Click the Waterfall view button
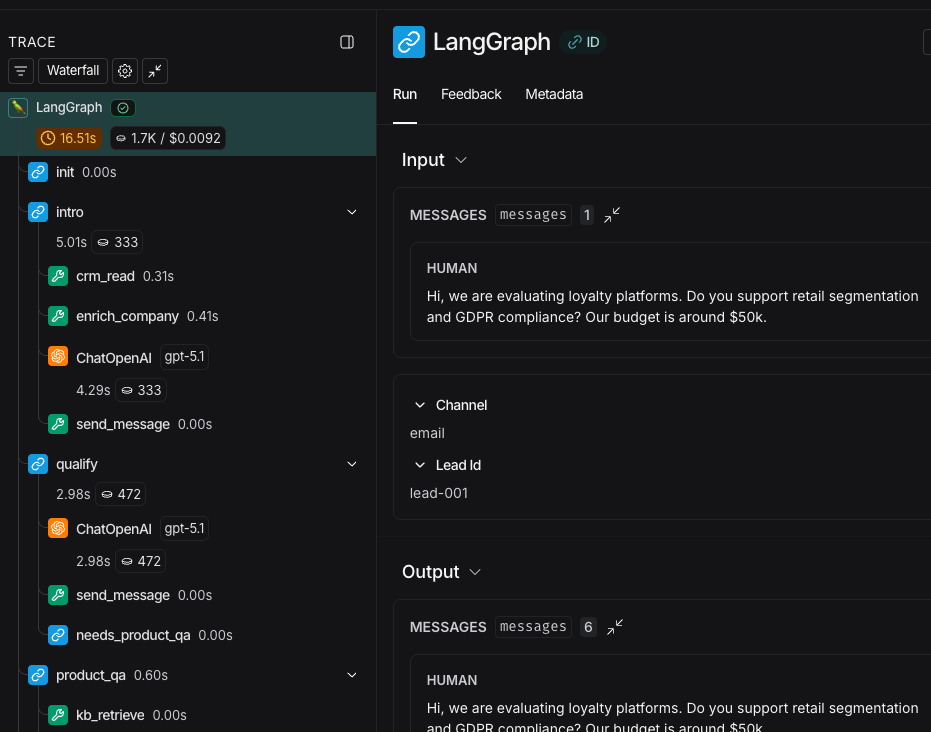This screenshot has width=931, height=732. (73, 71)
